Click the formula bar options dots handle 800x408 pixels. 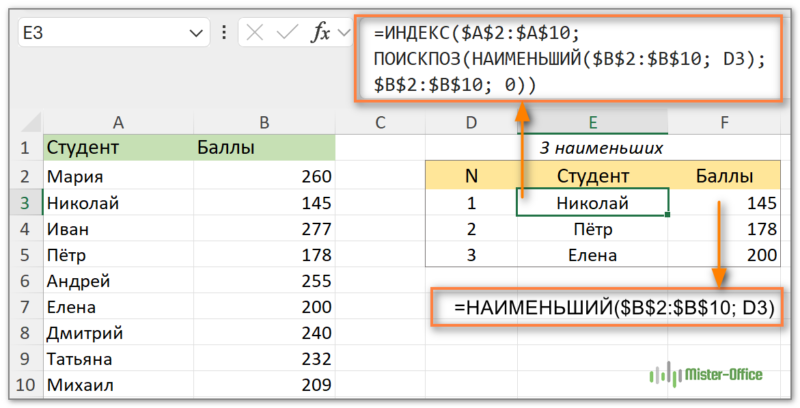click(x=226, y=33)
